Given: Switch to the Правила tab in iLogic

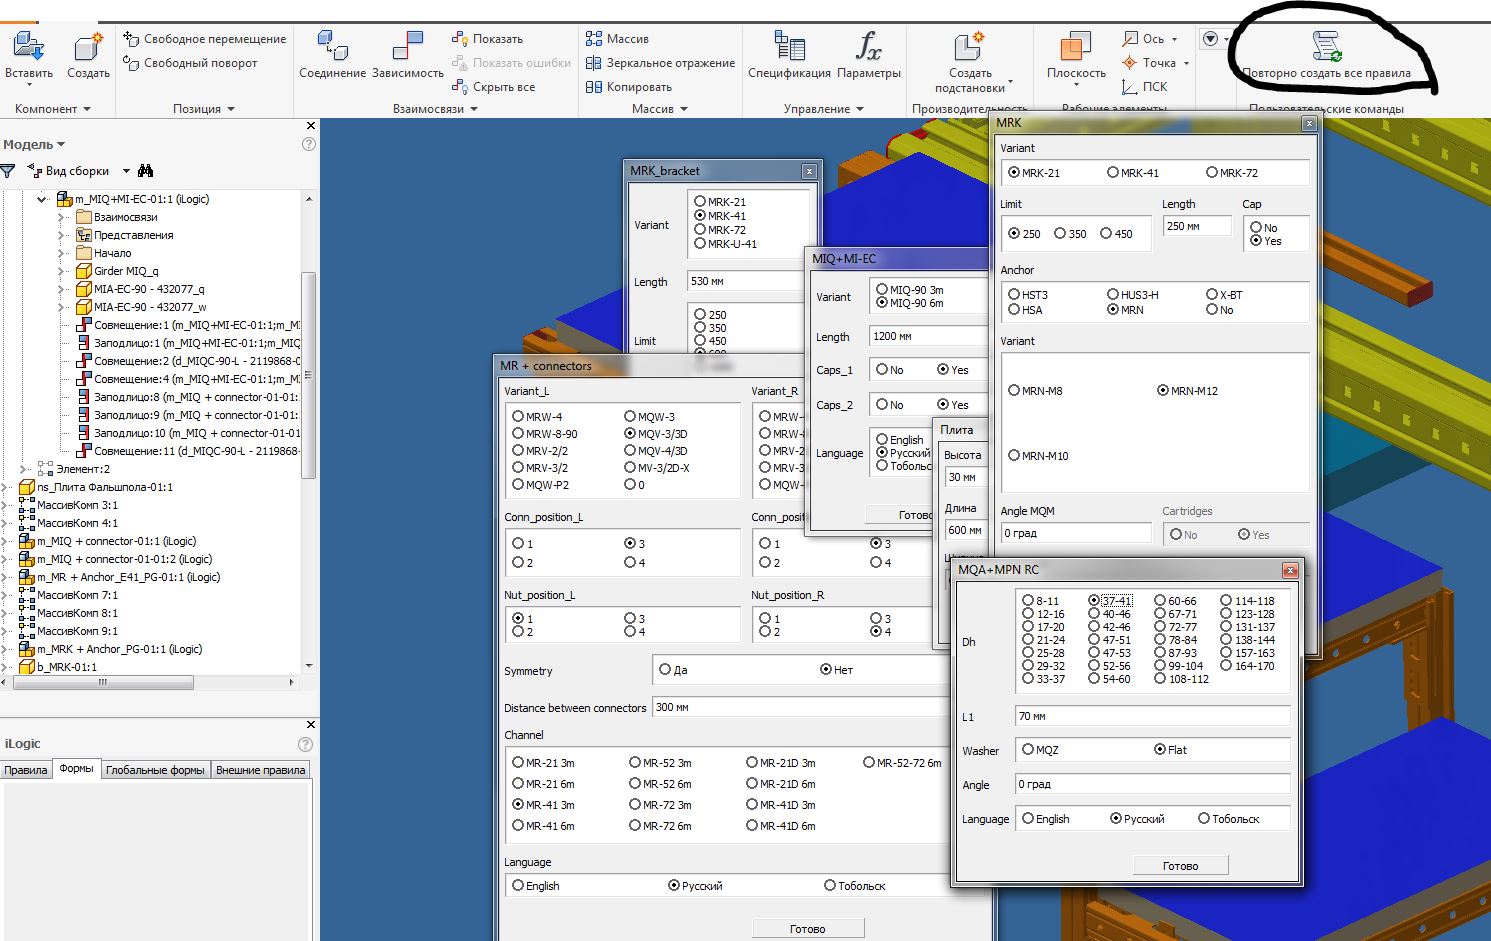Looking at the screenshot, I should tap(25, 770).
